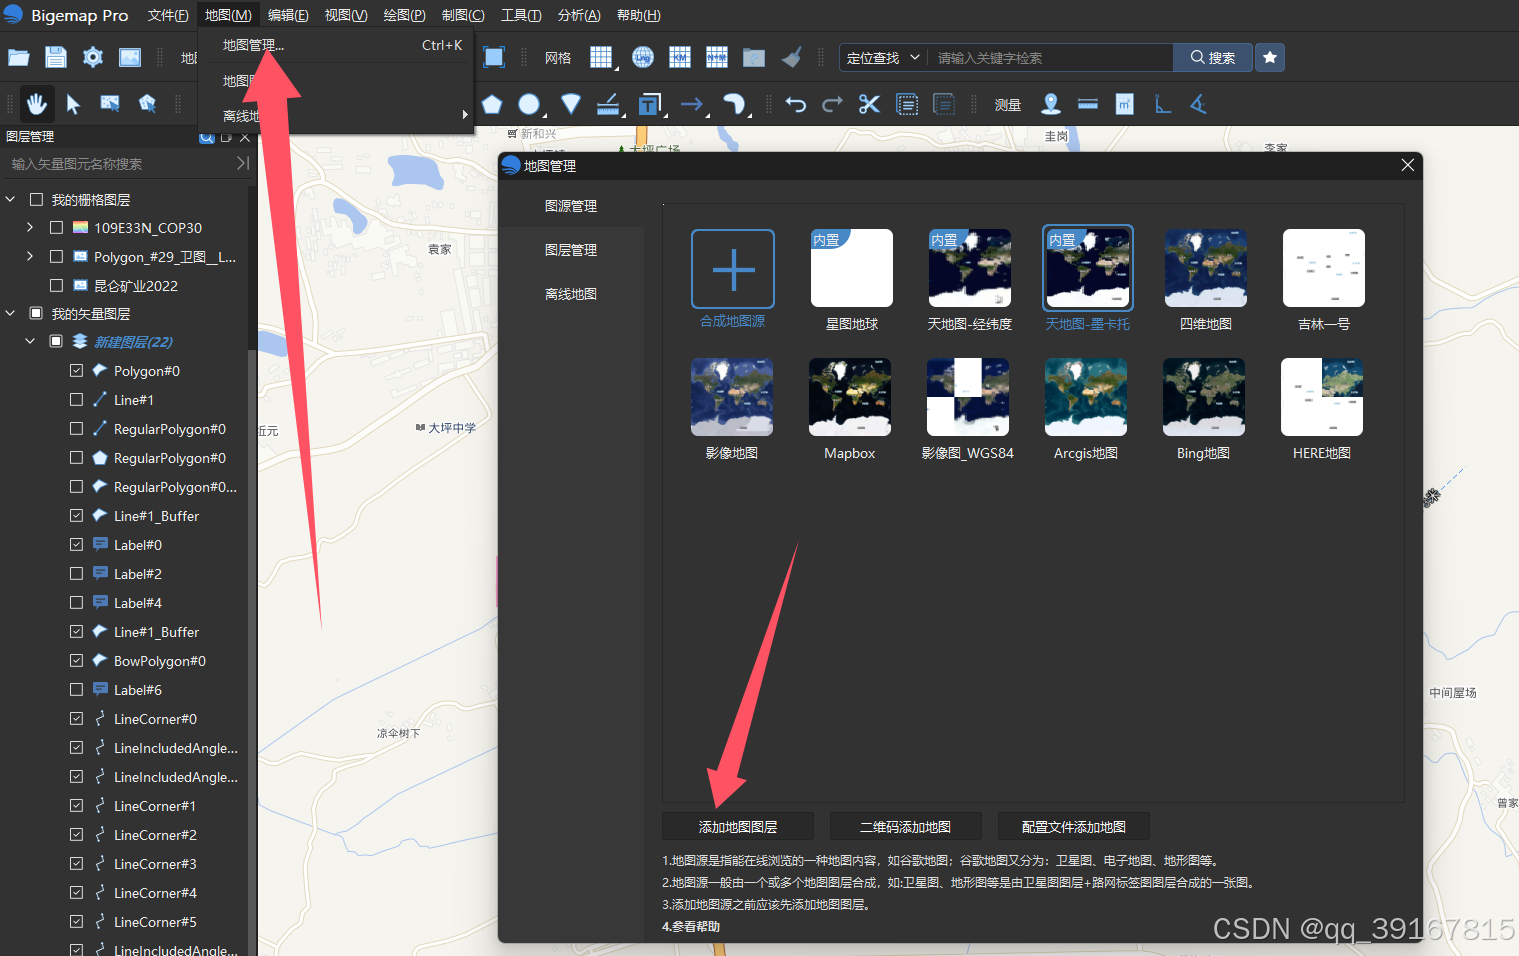Uncheck the BowPolygon#0 layer checkbox
Viewport: 1519px width, 956px height.
tap(76, 660)
